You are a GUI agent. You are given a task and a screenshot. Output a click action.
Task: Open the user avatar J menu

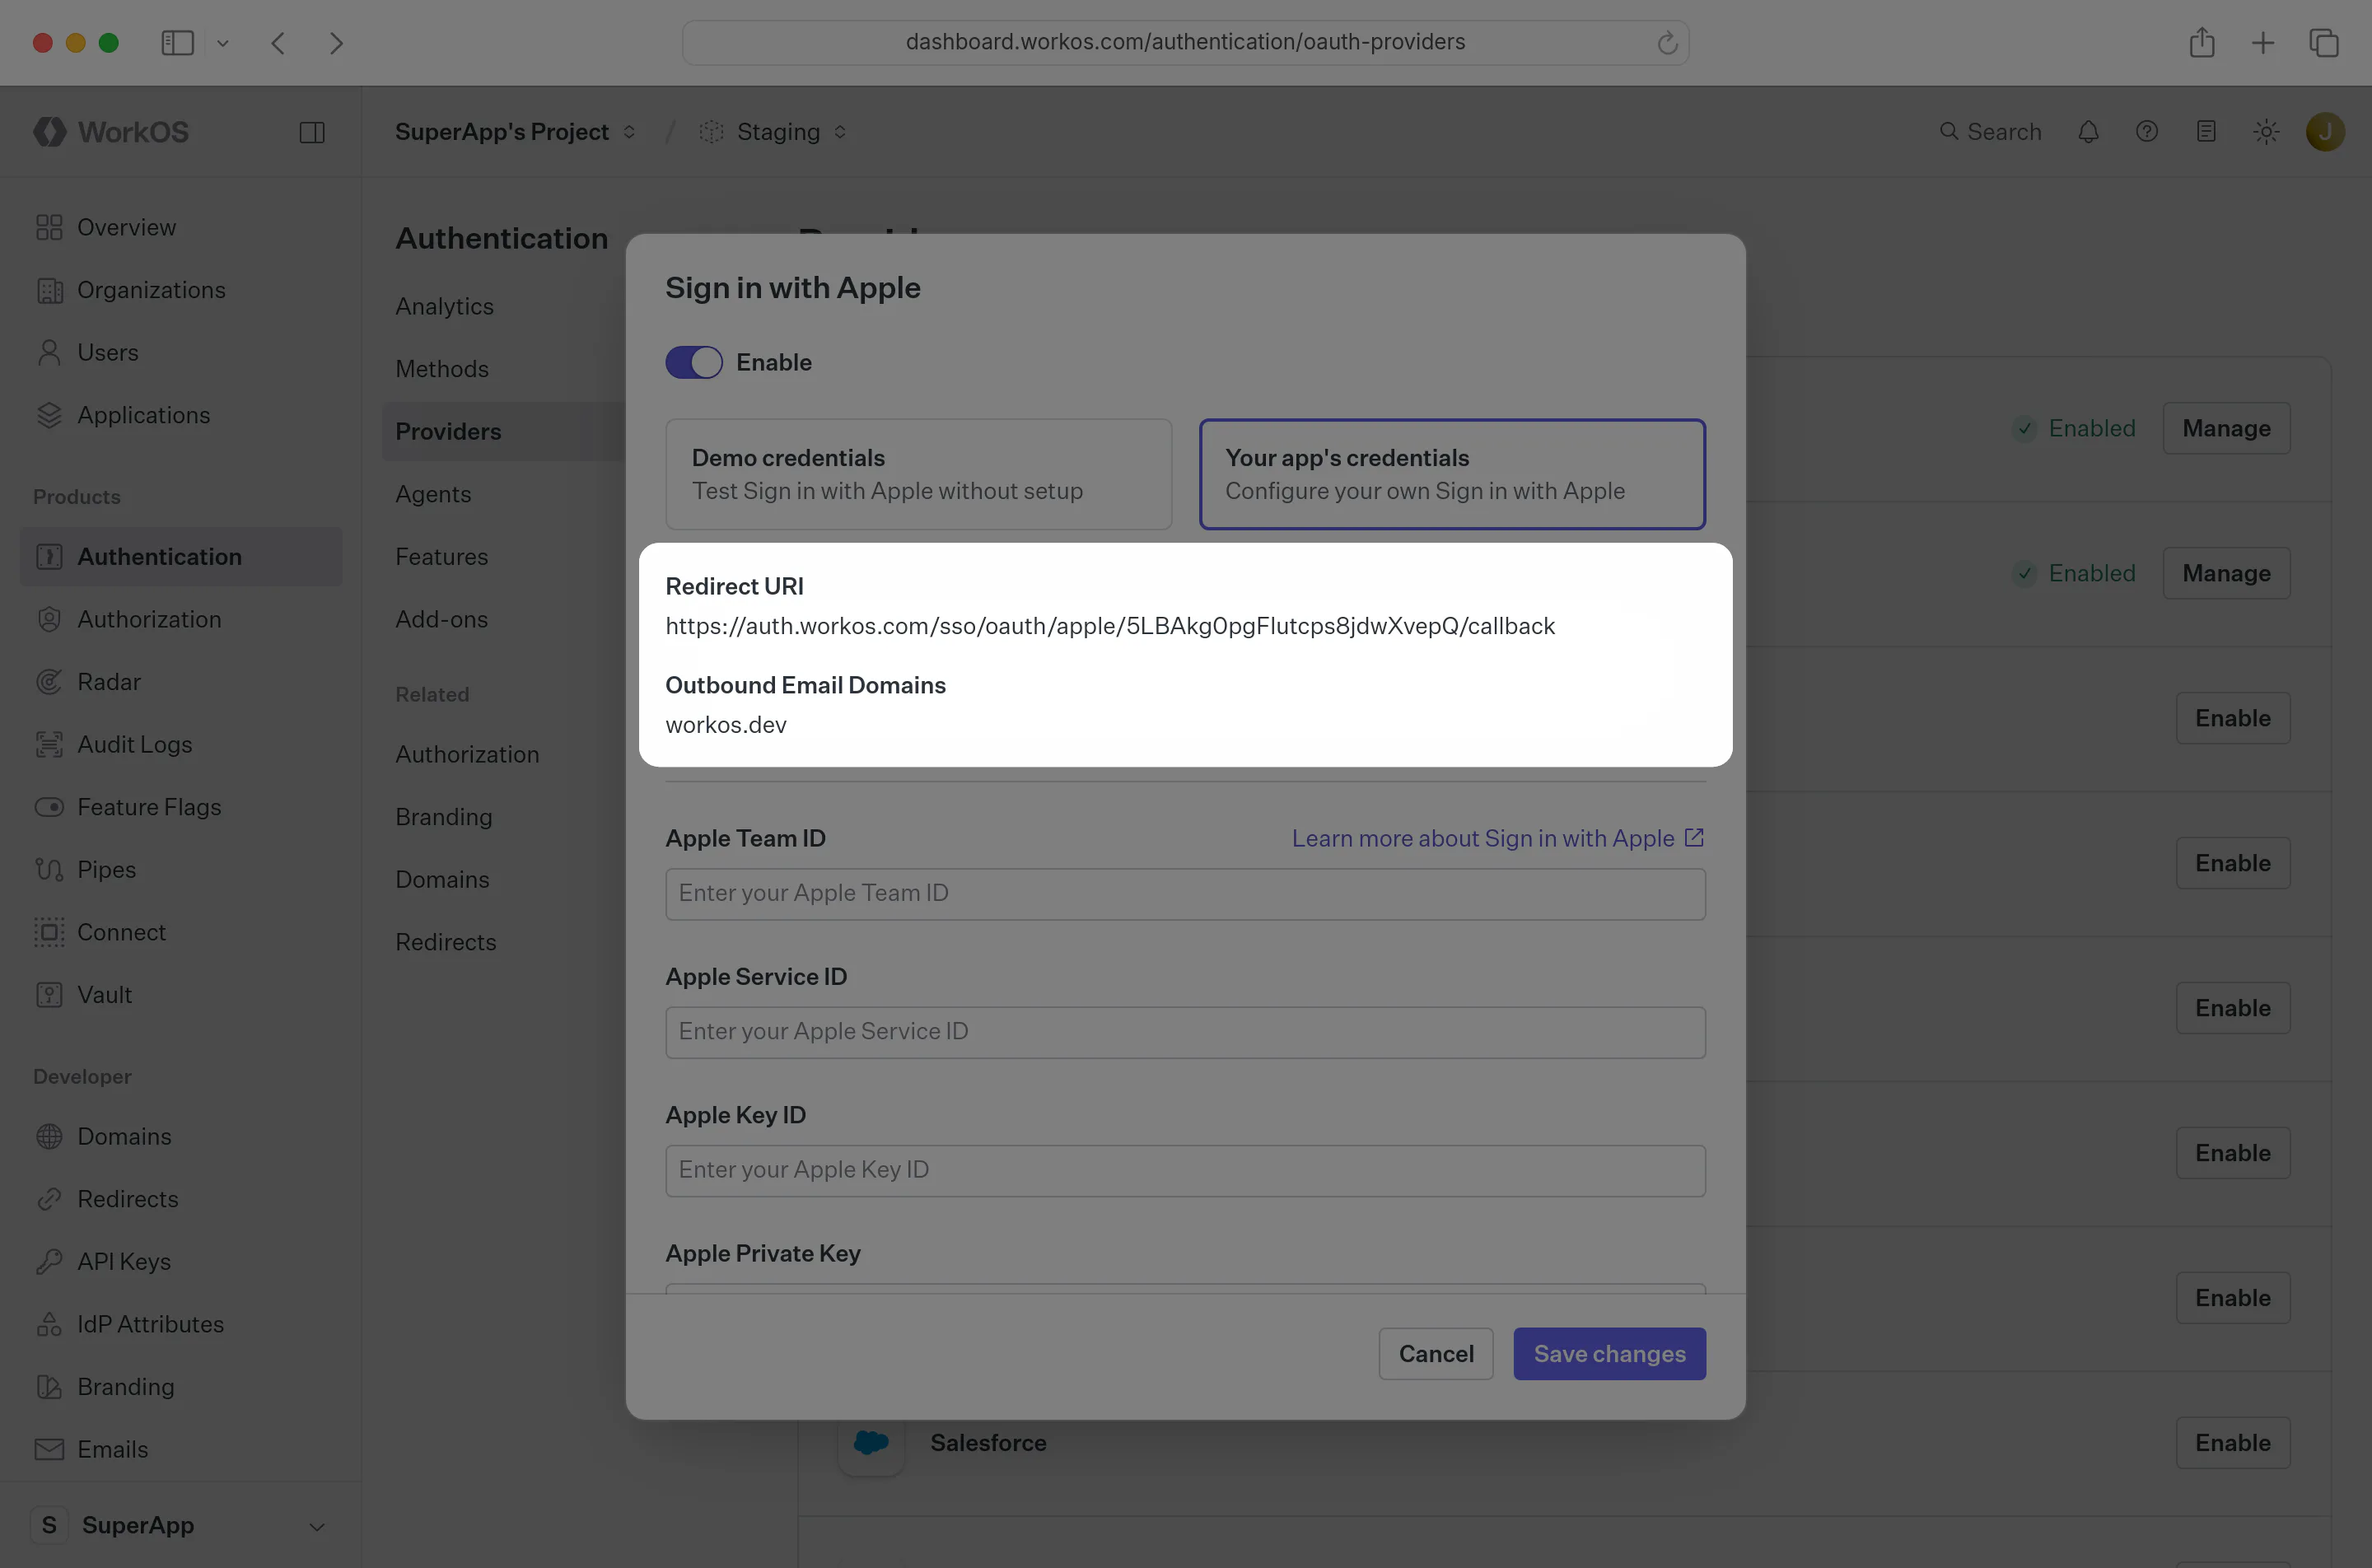(x=2325, y=131)
